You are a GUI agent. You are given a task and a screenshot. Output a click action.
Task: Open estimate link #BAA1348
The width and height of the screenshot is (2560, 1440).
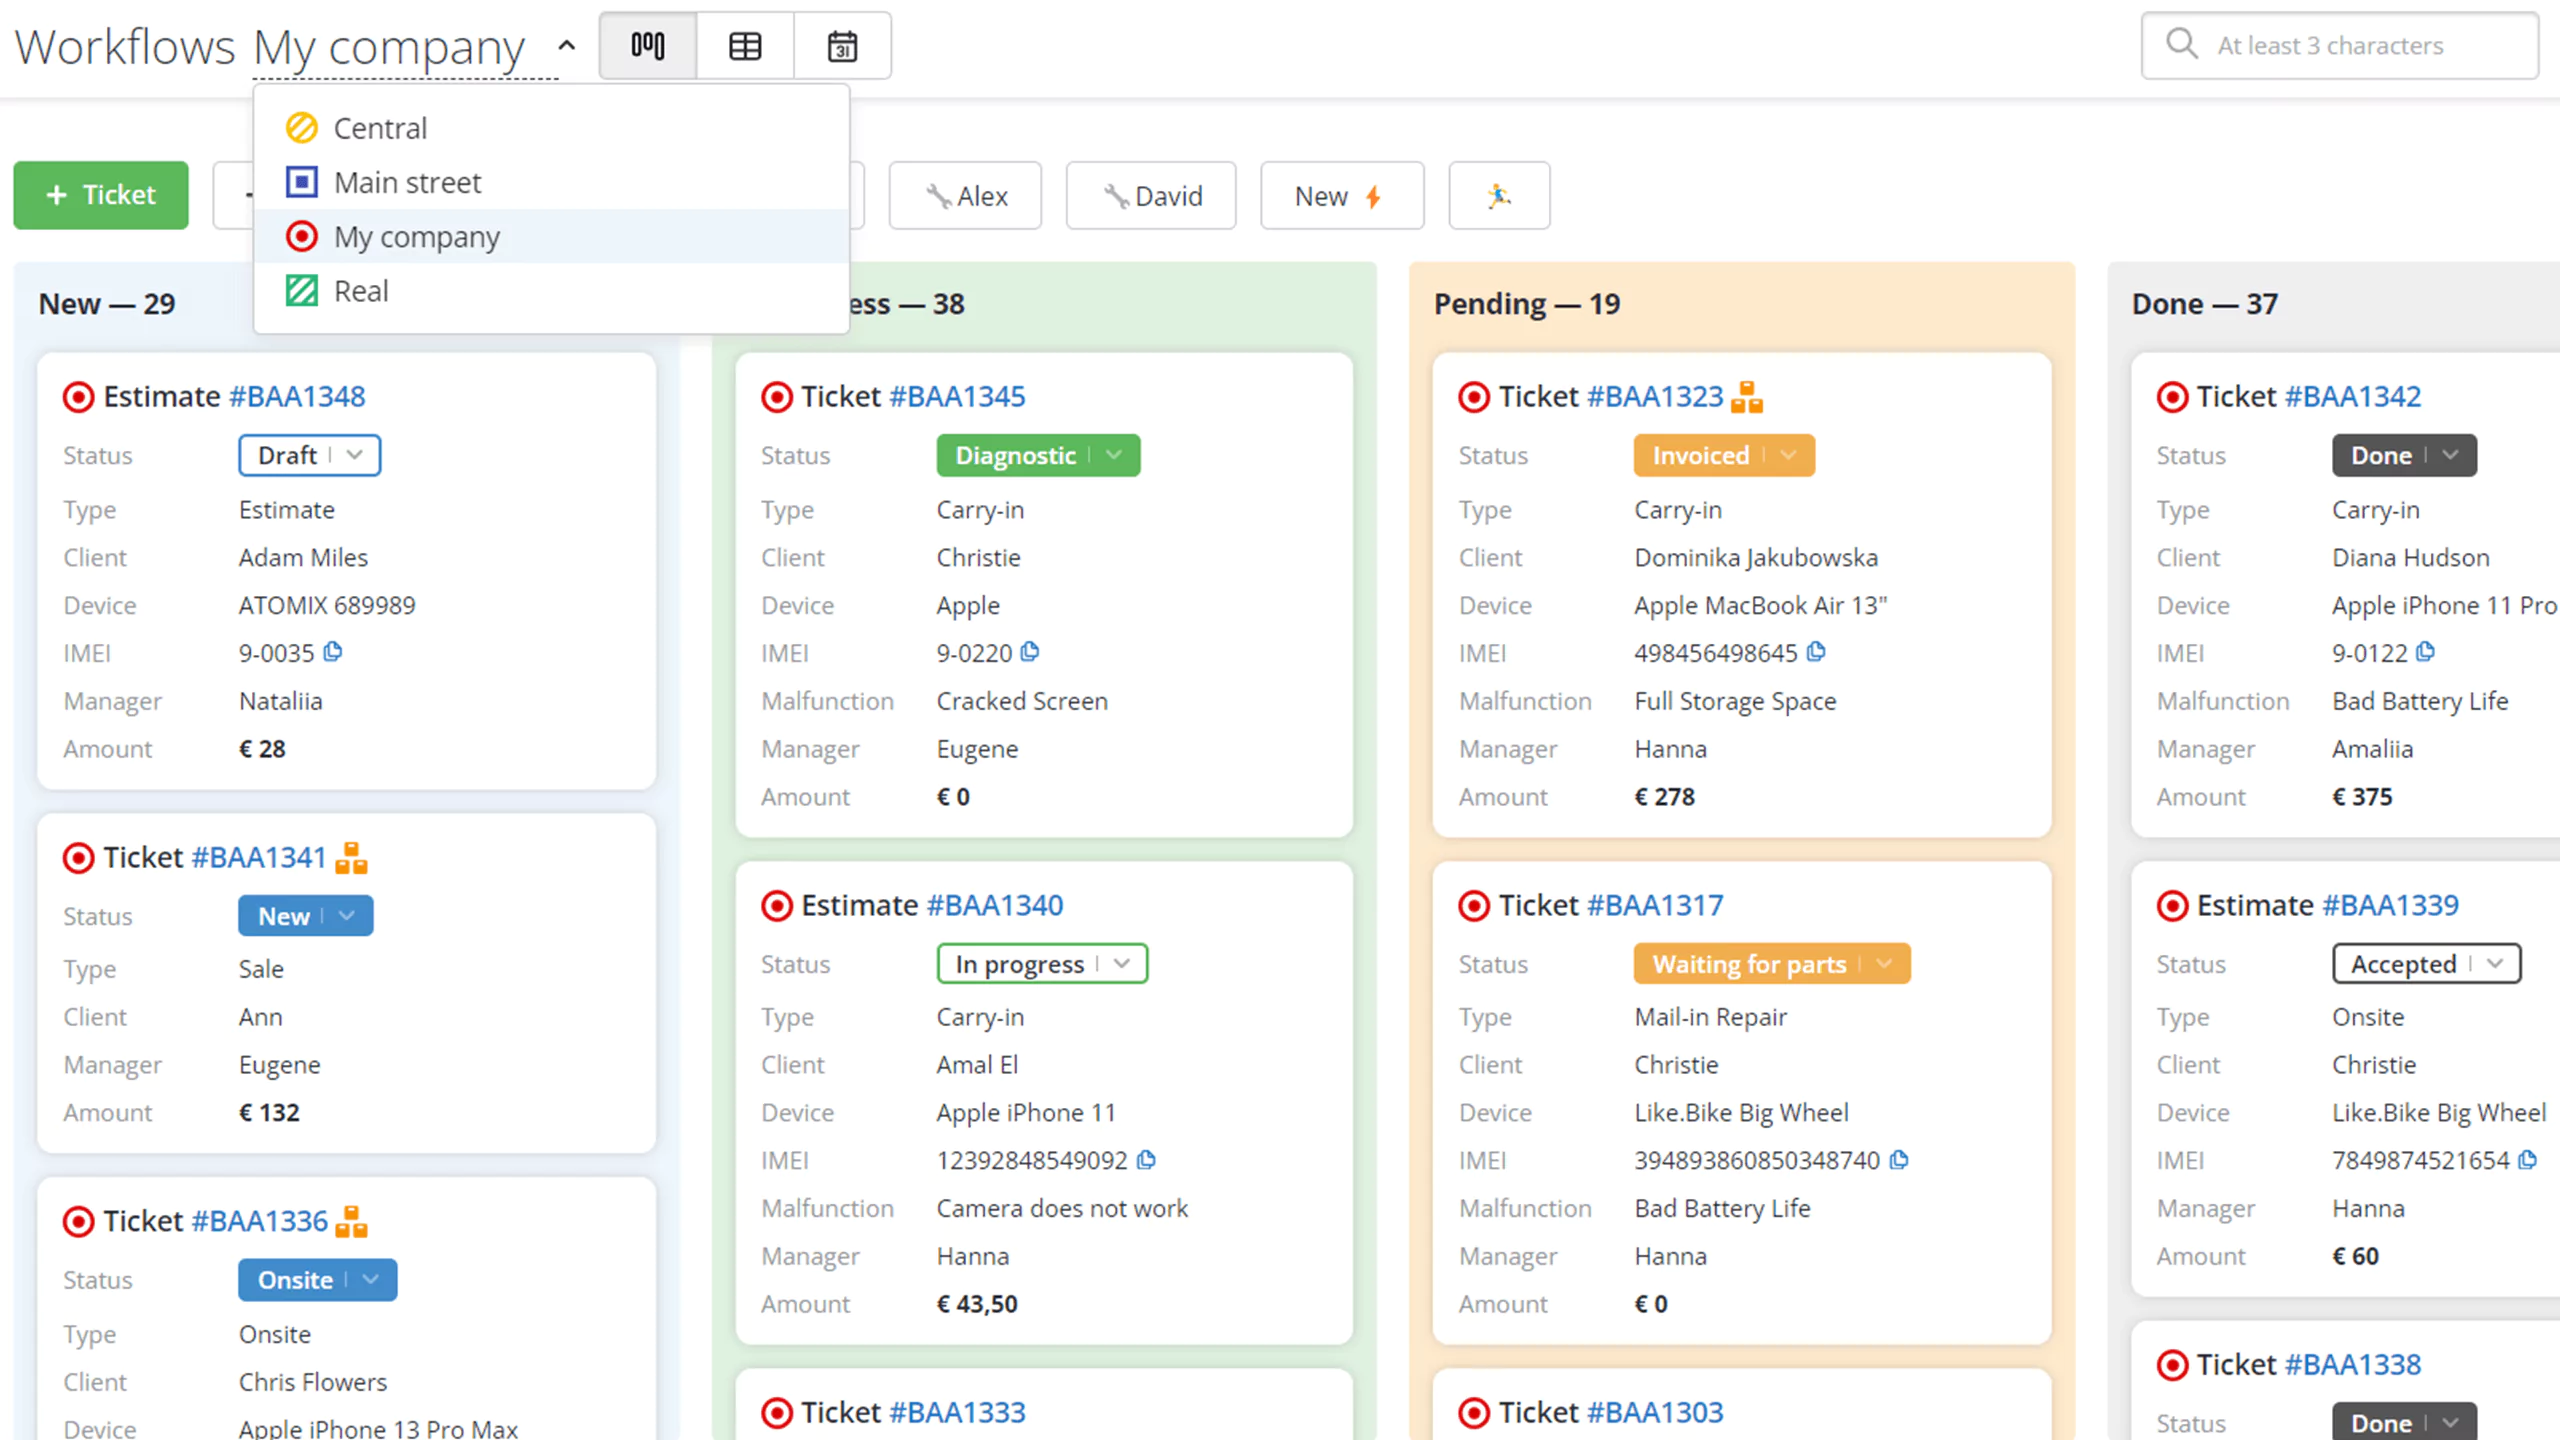coord(297,397)
